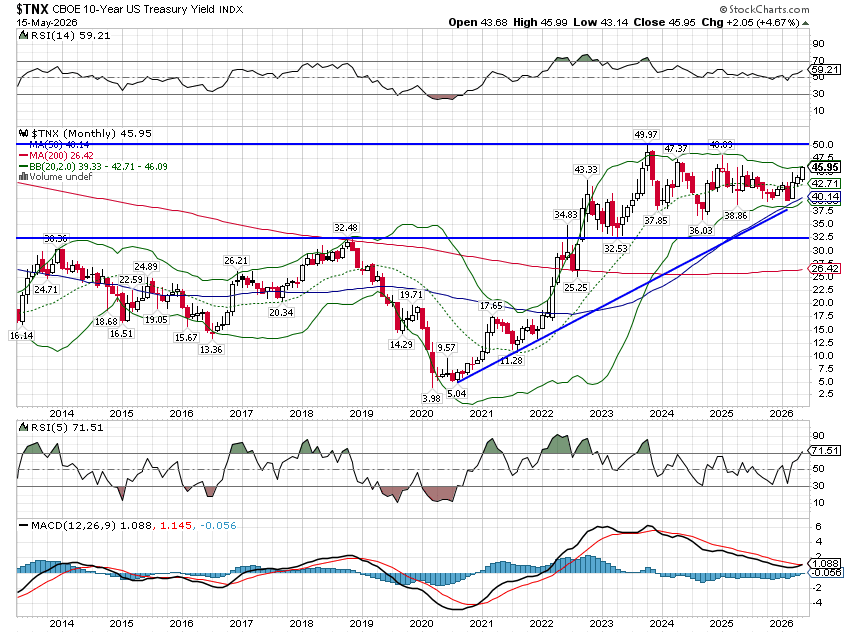This screenshot has width=850, height=633.
Task: Click the 20.34 low label
Action: tap(281, 313)
